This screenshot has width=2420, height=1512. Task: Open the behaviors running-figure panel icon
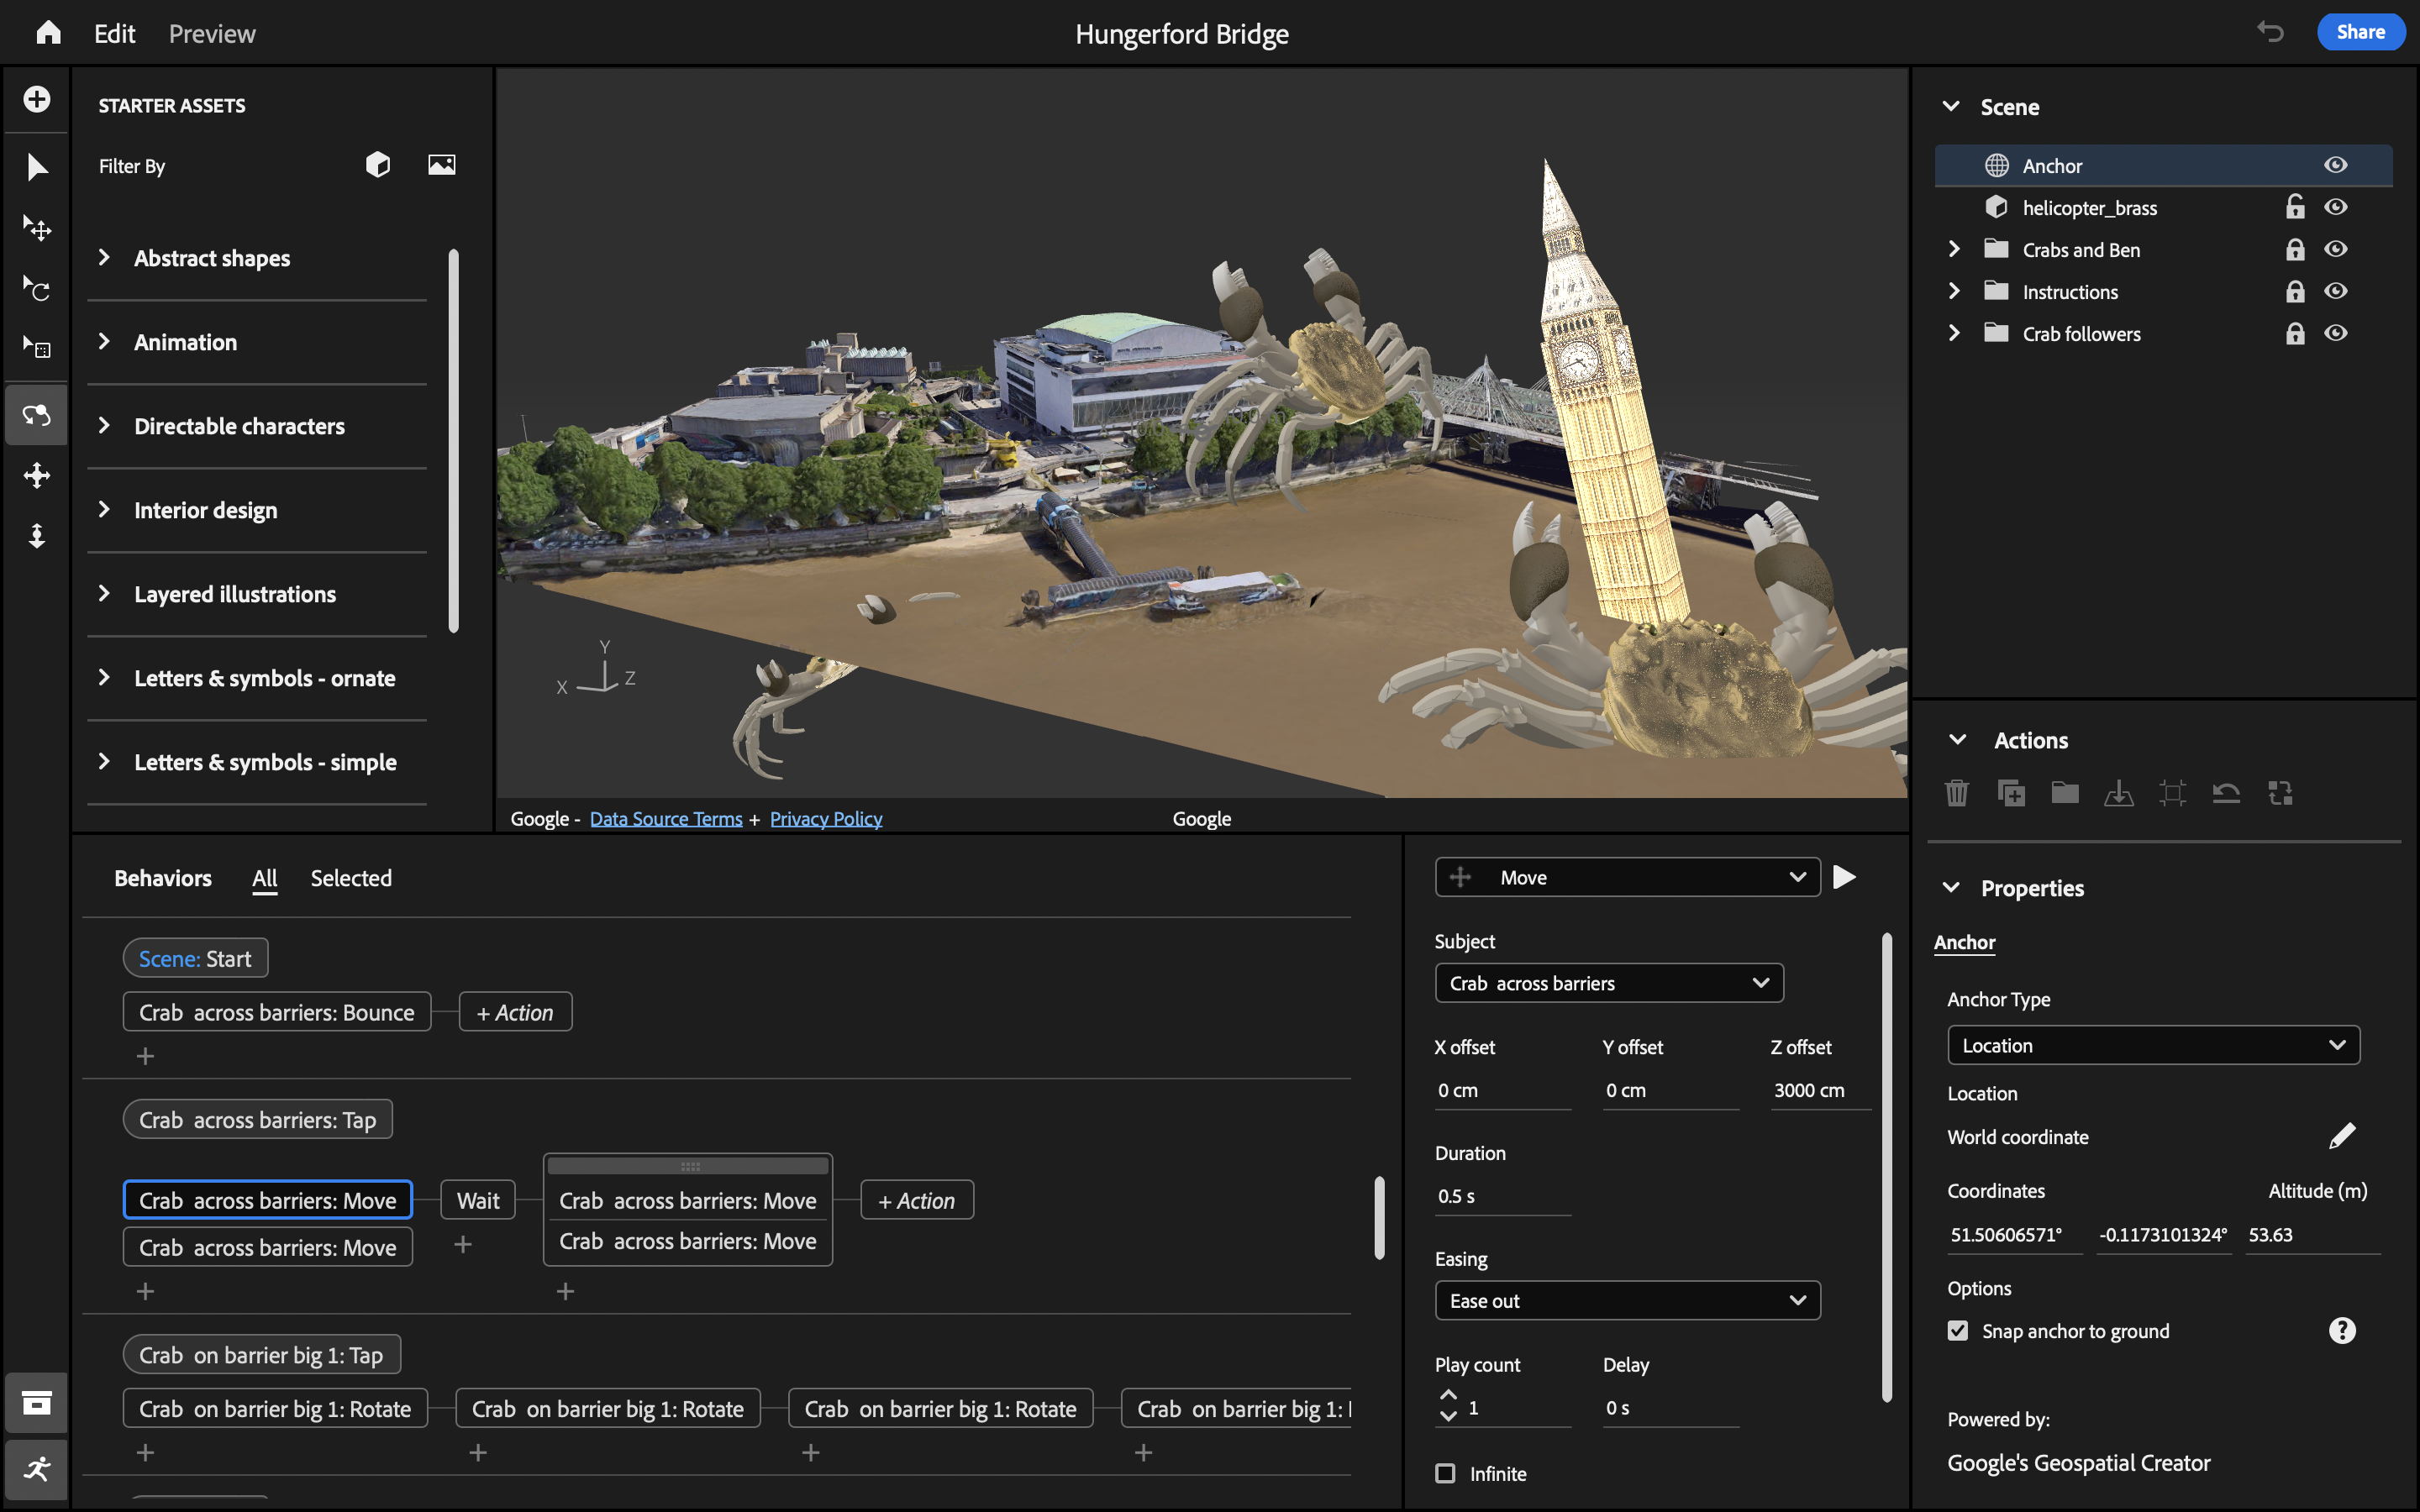(x=37, y=1469)
